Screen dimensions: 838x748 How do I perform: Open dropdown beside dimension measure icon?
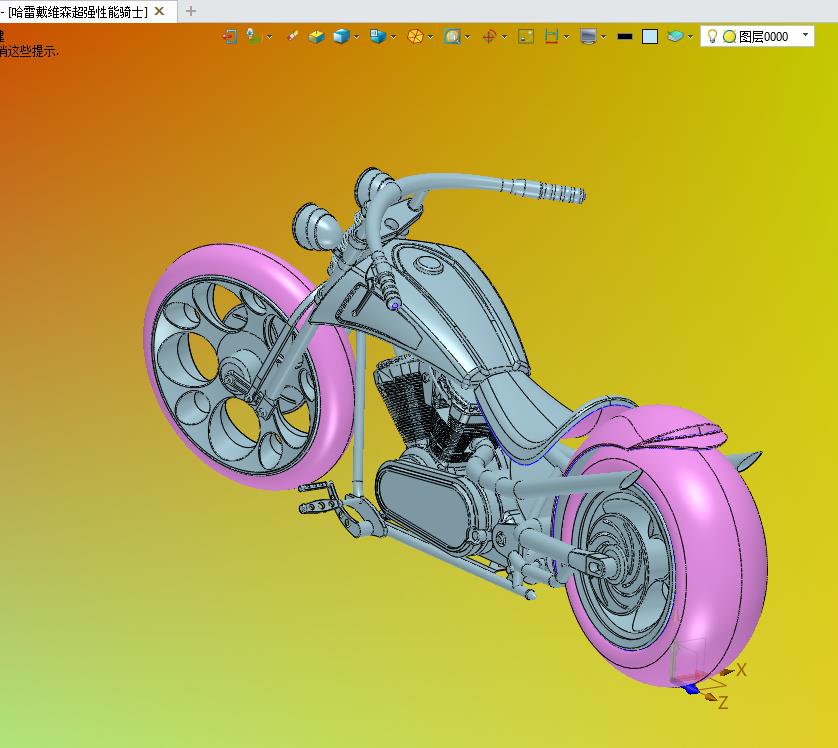567,37
